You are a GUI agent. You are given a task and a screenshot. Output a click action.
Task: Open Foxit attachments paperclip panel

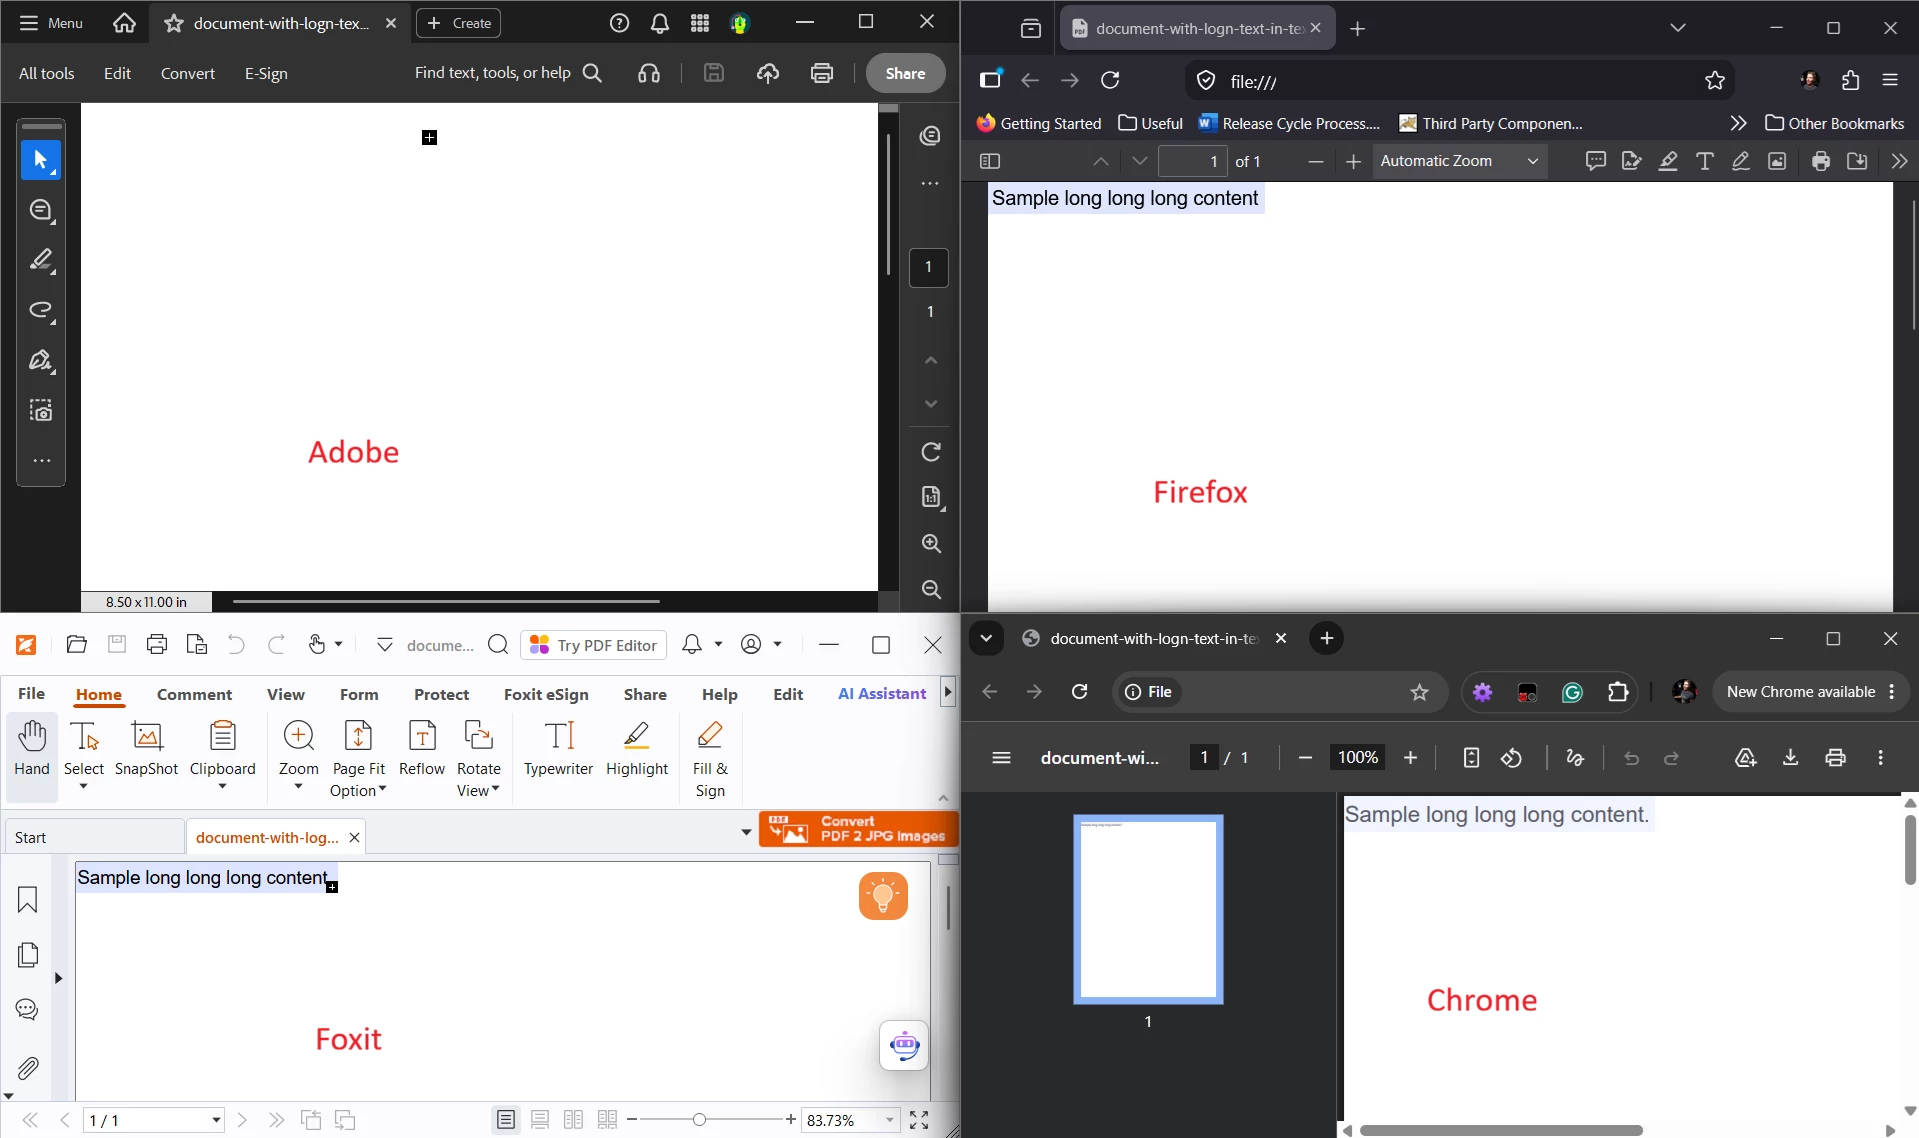coord(27,1068)
